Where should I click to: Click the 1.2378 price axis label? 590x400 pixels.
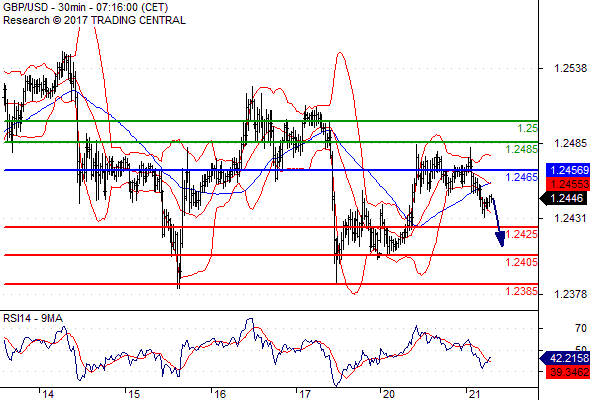click(x=570, y=294)
